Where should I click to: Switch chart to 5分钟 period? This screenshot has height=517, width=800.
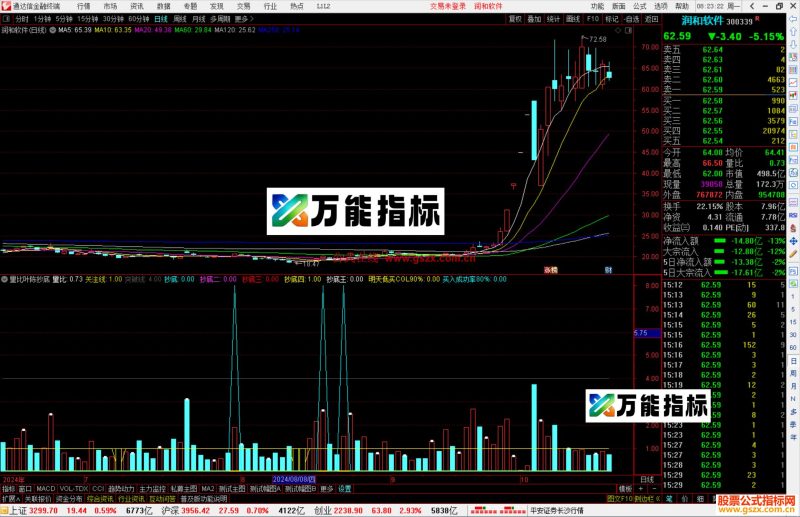(64, 19)
